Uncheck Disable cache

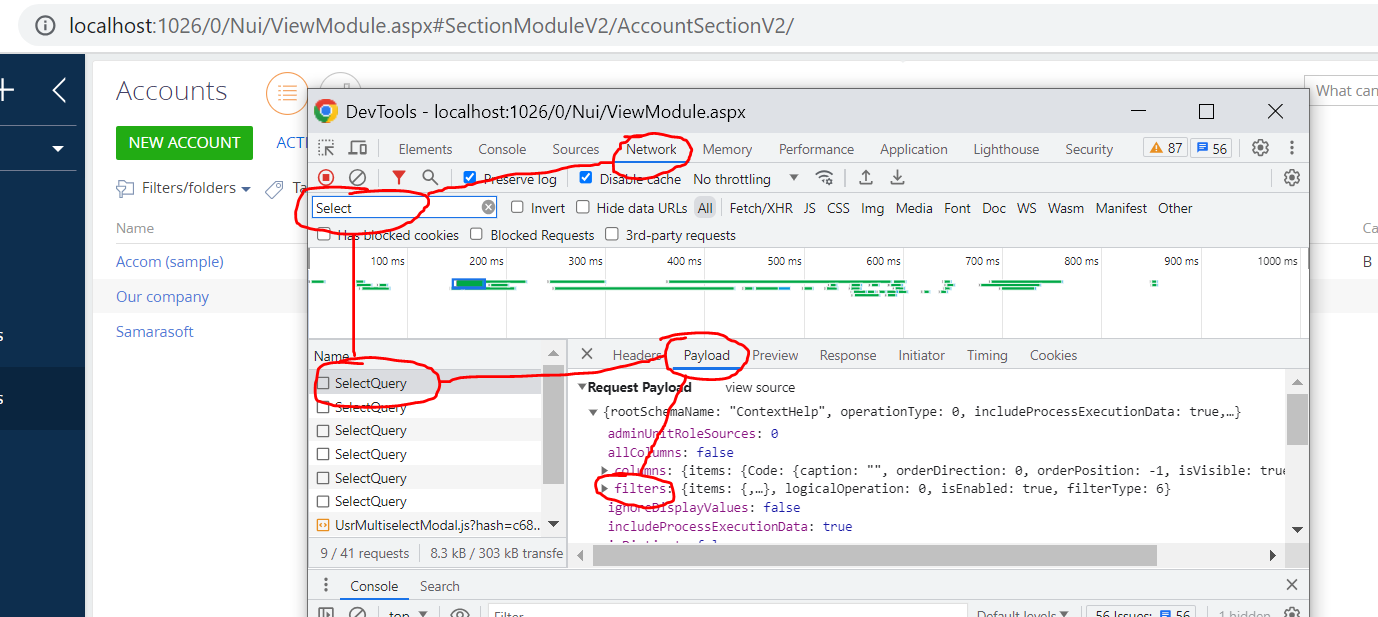tap(585, 177)
